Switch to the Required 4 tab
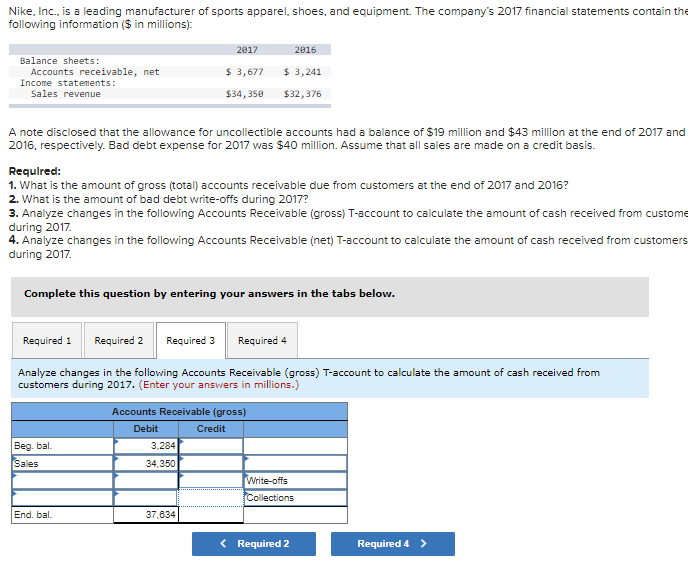 [262, 340]
